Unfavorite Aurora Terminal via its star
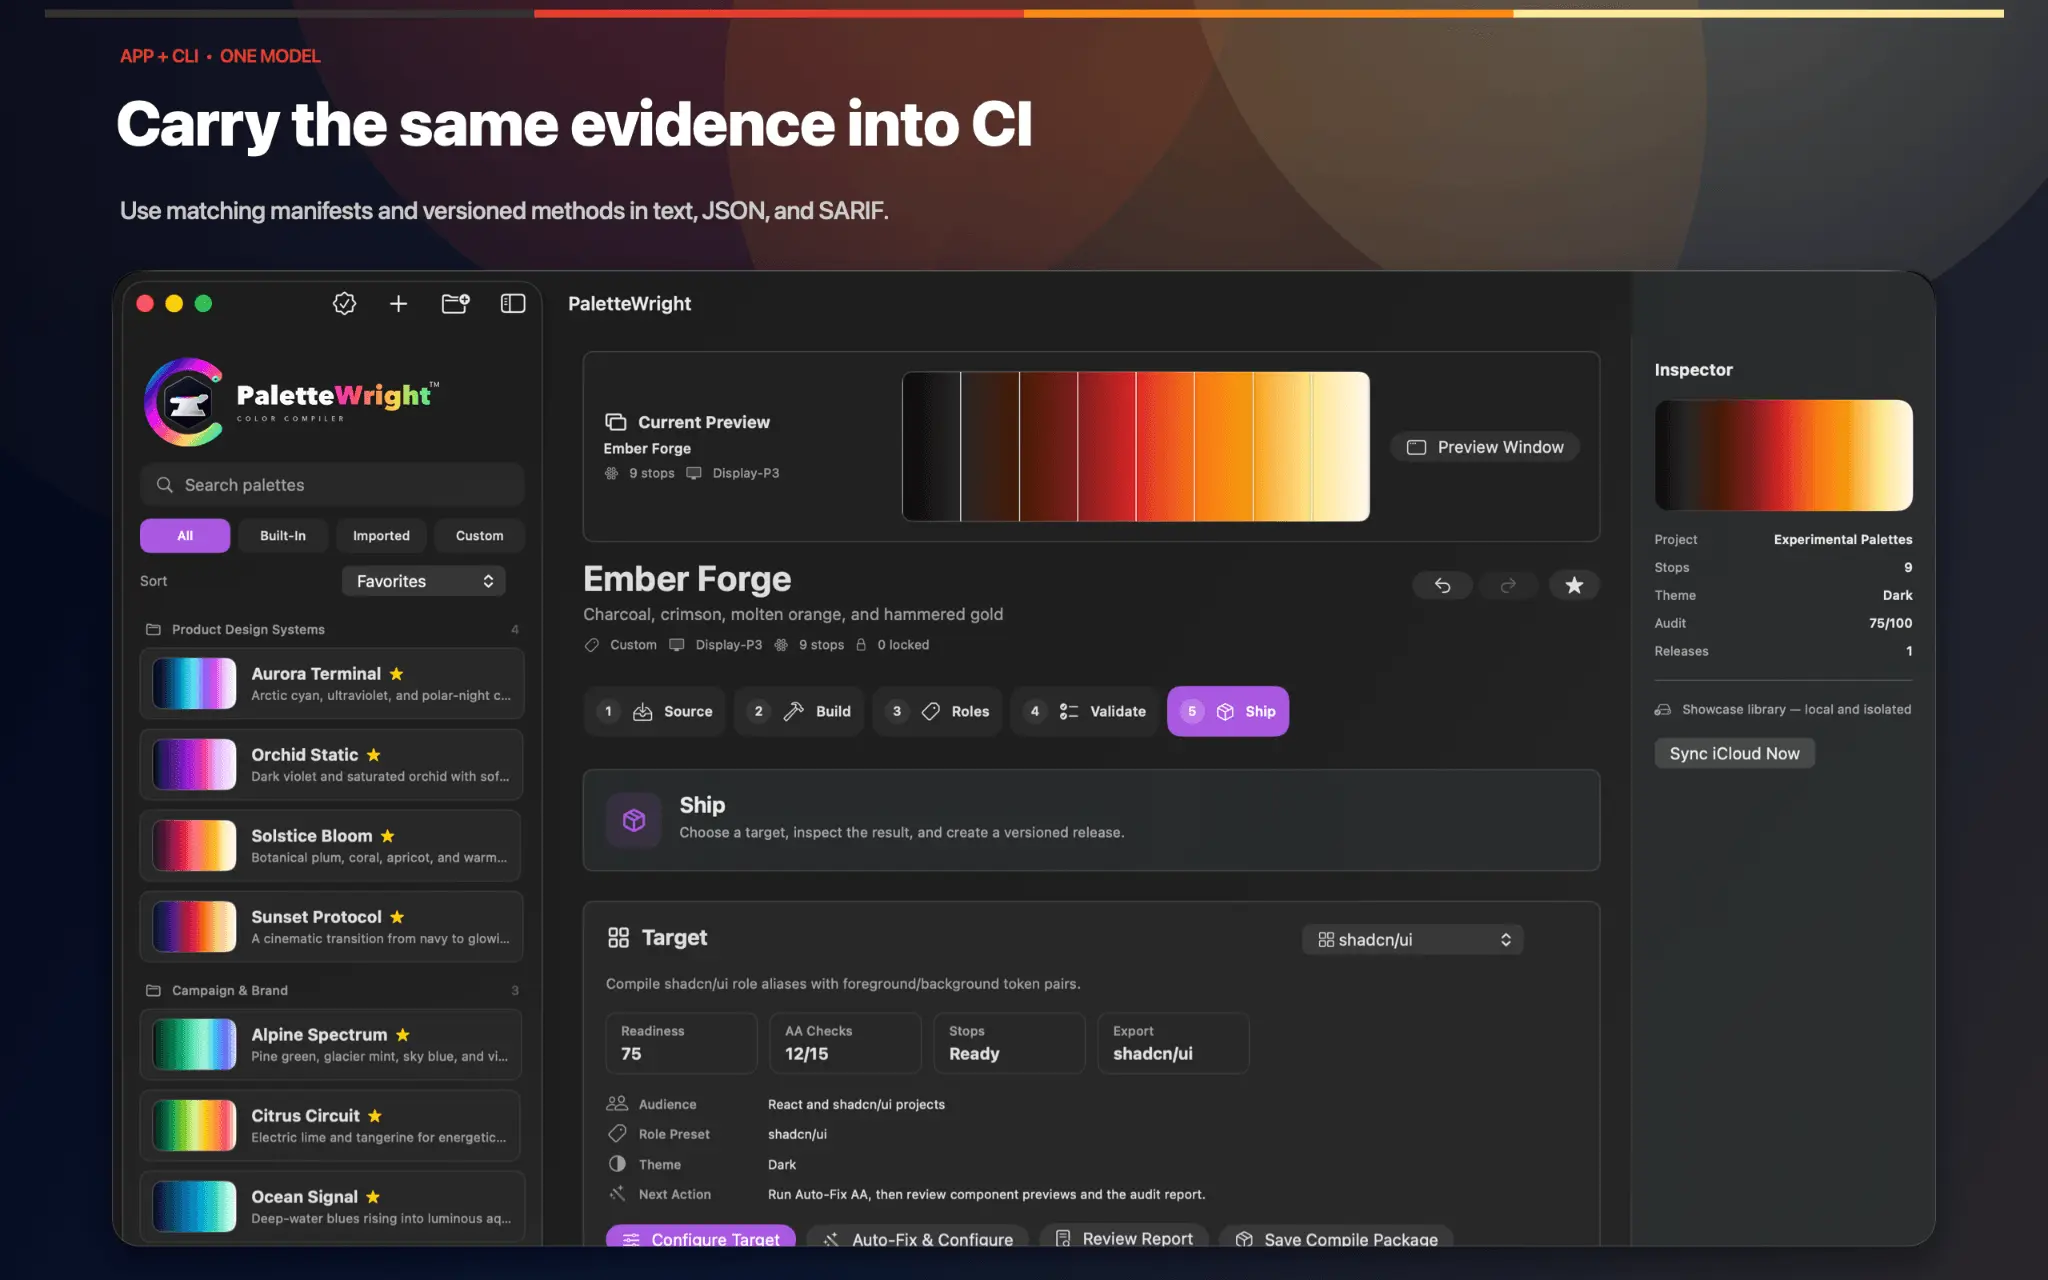Viewport: 2048px width, 1280px height. (396, 674)
